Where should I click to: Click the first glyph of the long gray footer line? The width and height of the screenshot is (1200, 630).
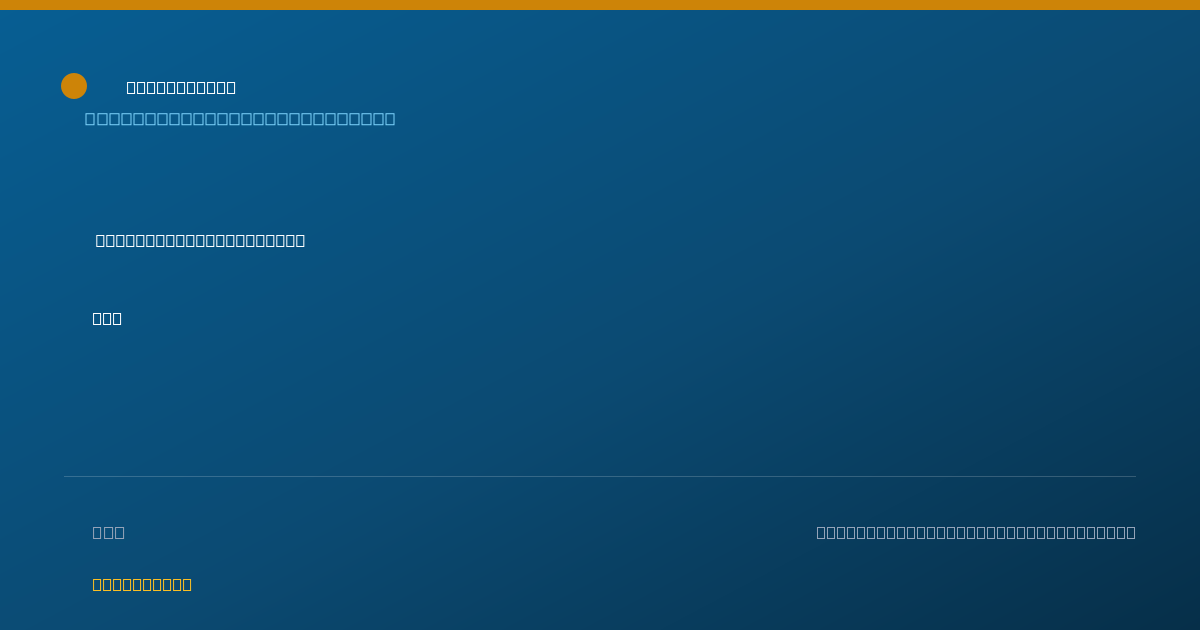[x=821, y=532]
